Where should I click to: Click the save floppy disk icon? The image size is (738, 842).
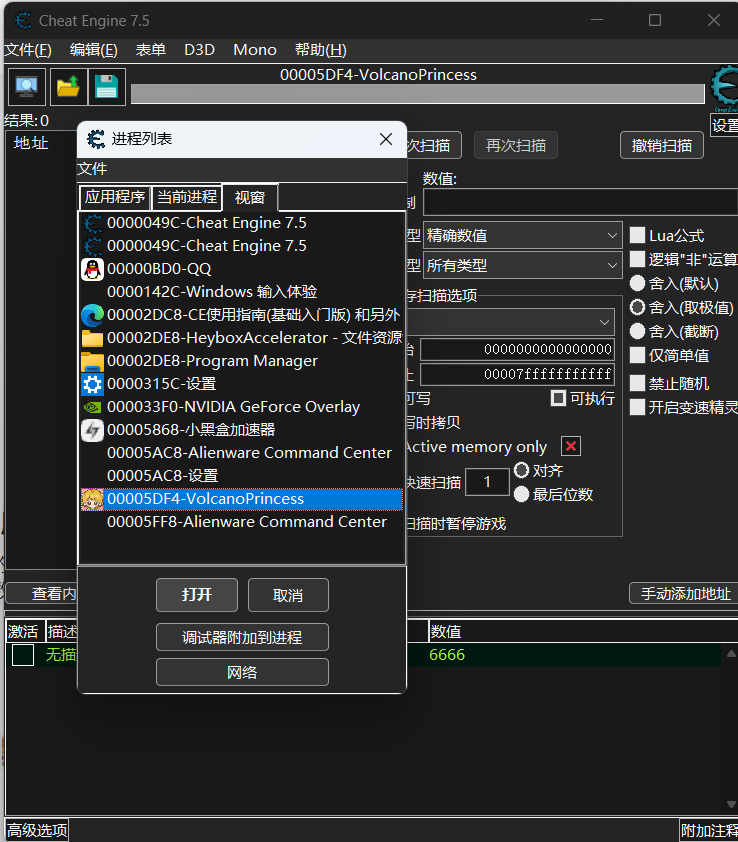coord(106,86)
